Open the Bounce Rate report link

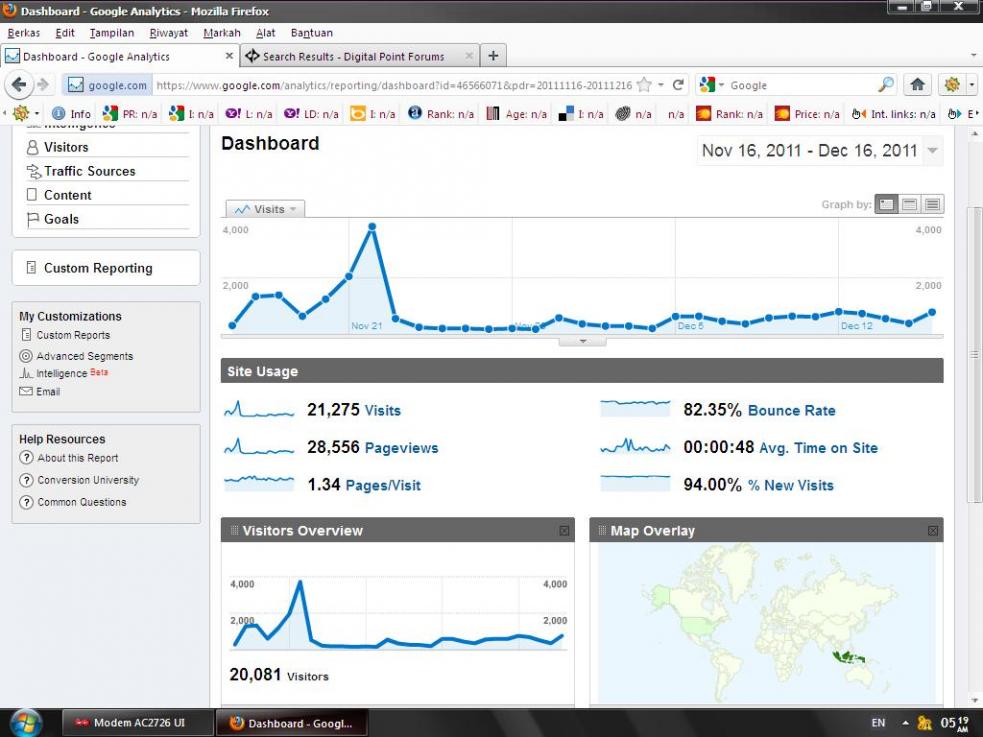click(x=792, y=410)
